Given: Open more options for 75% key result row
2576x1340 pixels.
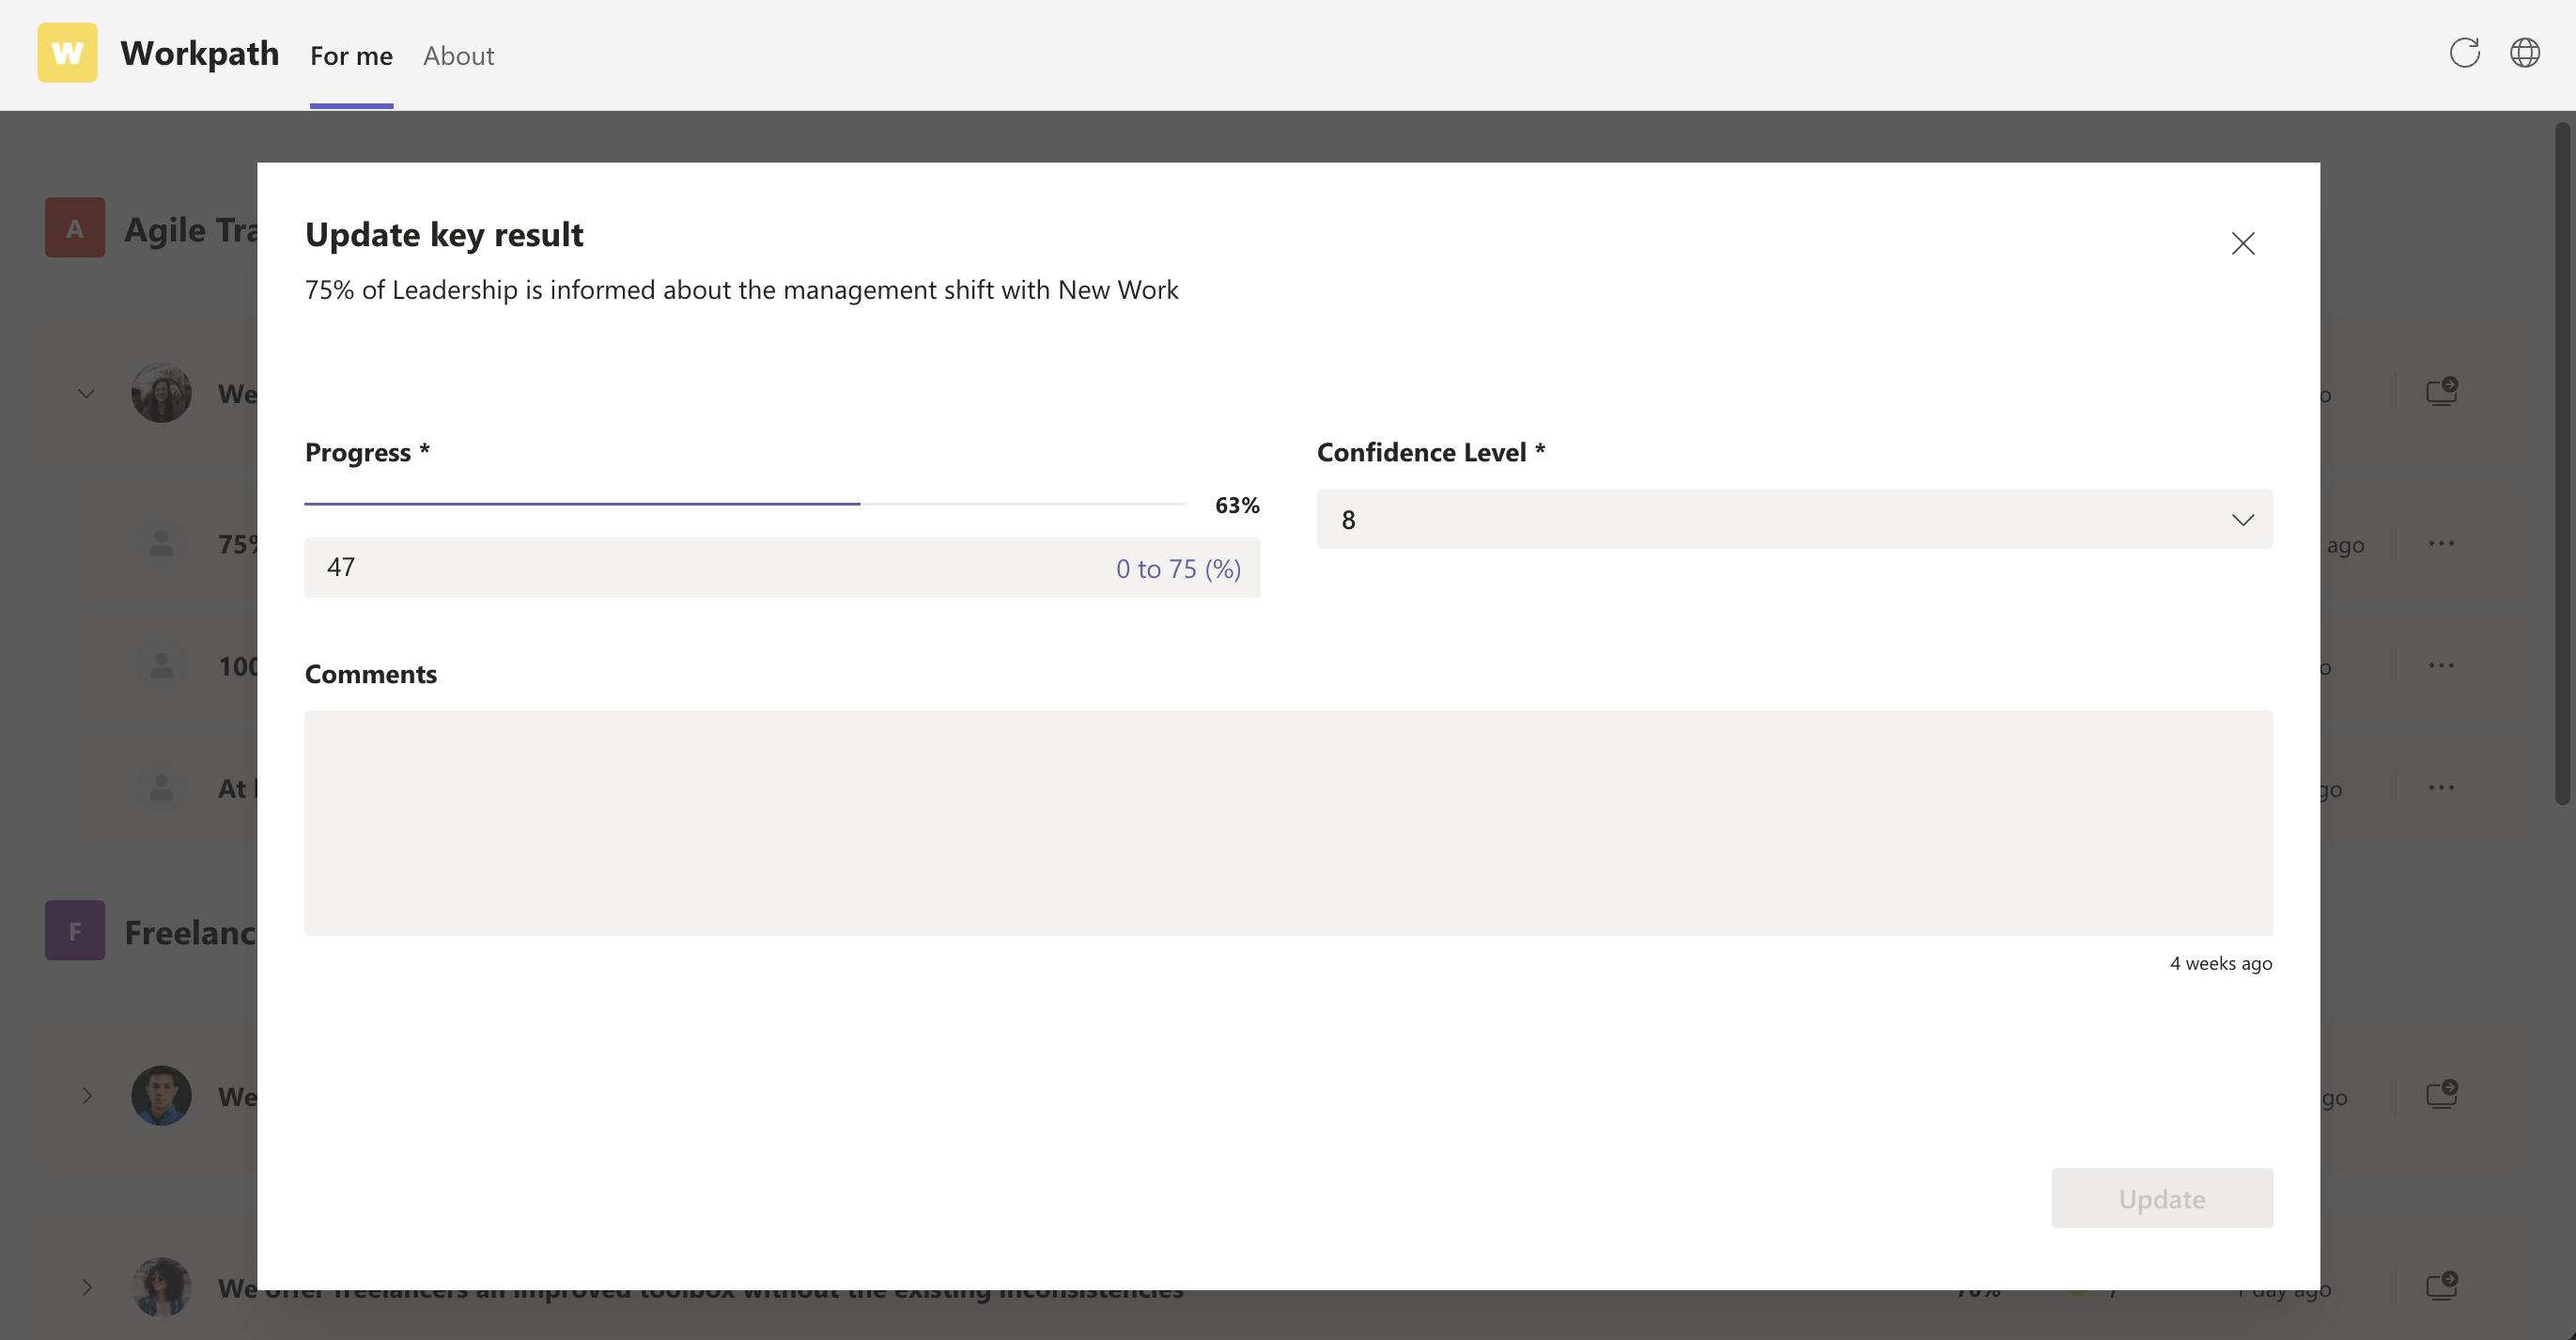Looking at the screenshot, I should [2441, 544].
